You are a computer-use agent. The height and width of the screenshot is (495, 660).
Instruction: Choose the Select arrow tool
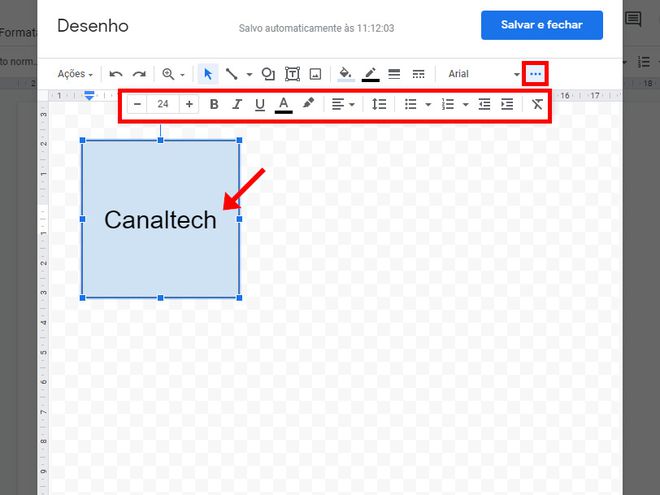(208, 74)
